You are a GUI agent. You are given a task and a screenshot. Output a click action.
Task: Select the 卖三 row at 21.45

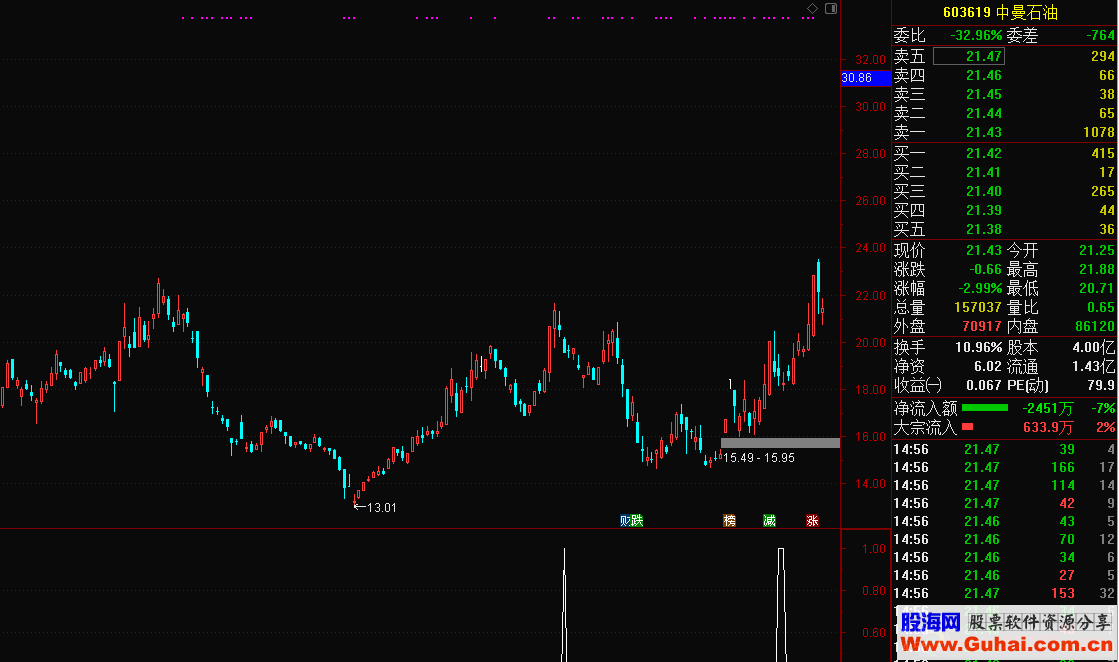[1004, 94]
